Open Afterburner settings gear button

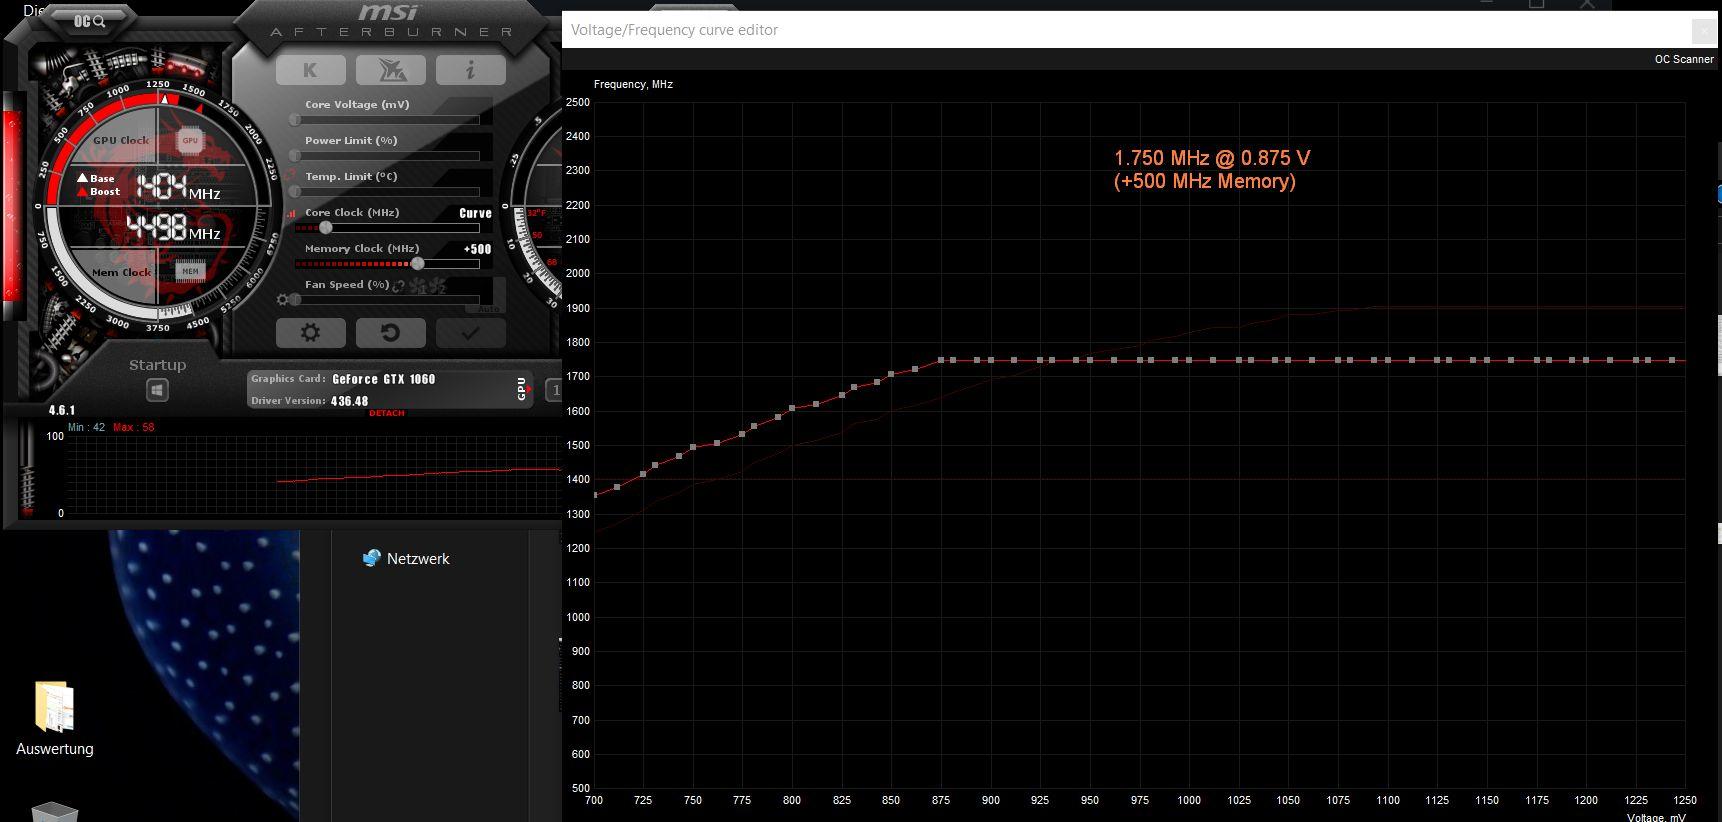tap(310, 333)
